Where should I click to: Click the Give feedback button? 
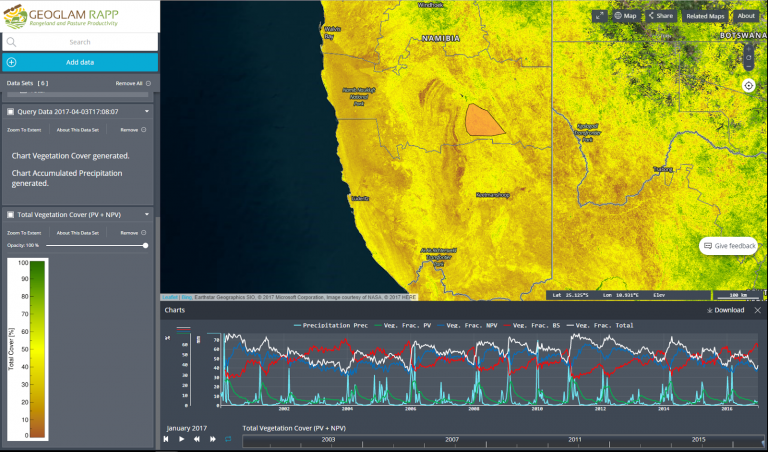click(x=729, y=246)
